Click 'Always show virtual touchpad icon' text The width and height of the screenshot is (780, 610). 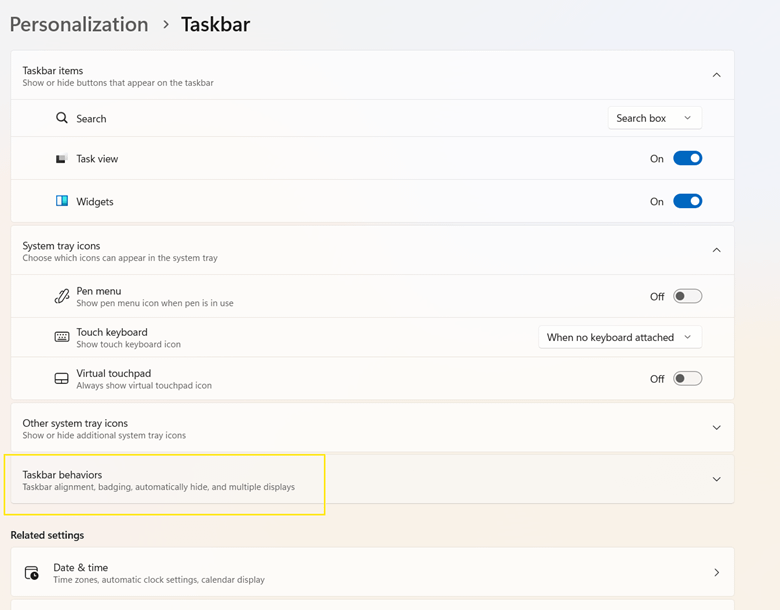[x=144, y=386]
